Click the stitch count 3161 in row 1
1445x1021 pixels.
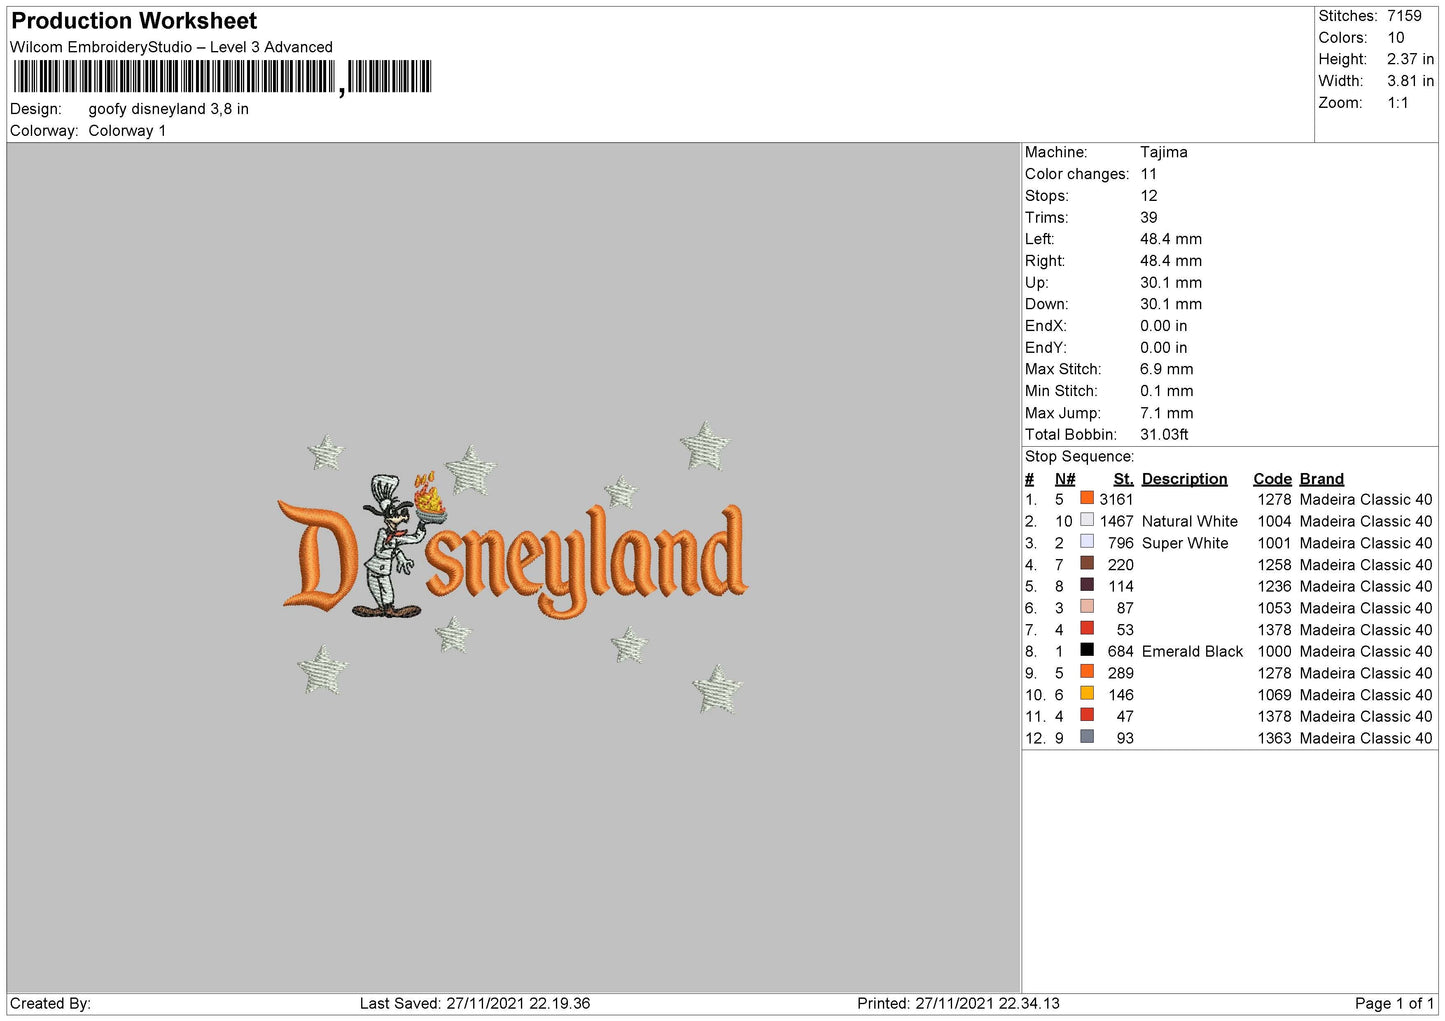[1116, 500]
